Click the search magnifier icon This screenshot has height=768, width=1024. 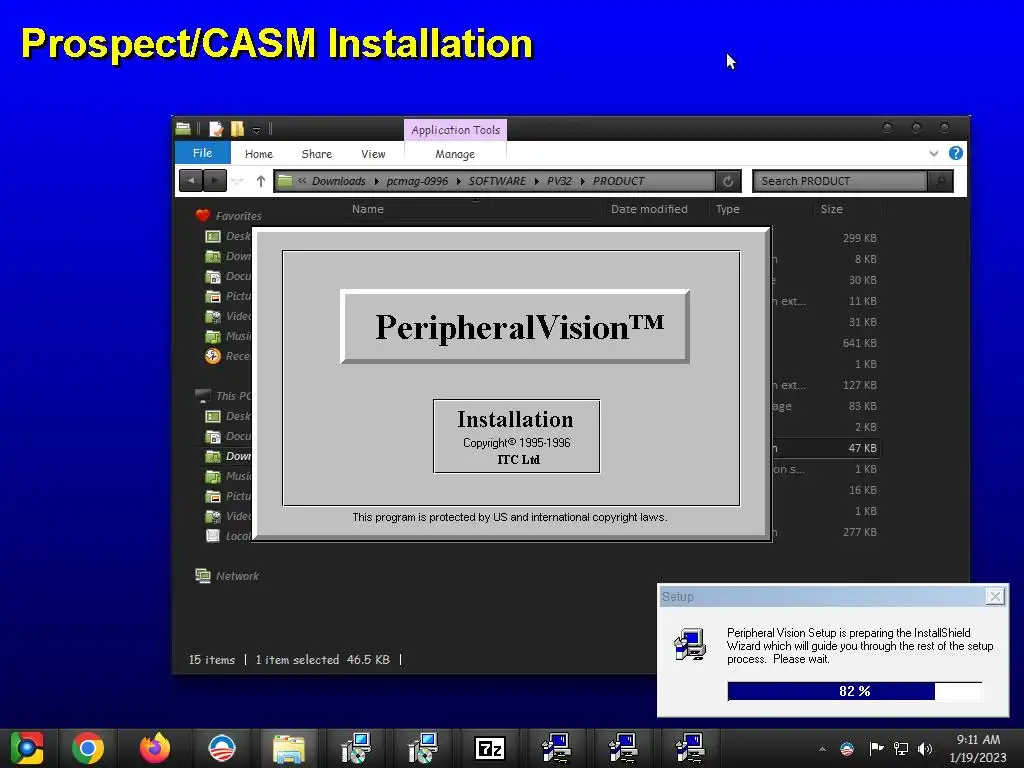click(x=940, y=181)
